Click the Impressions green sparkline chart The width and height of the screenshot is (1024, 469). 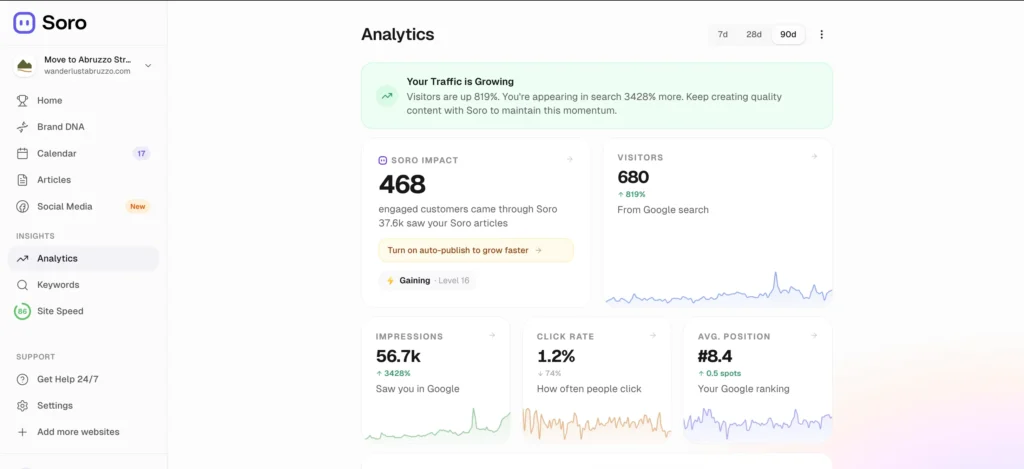point(436,424)
